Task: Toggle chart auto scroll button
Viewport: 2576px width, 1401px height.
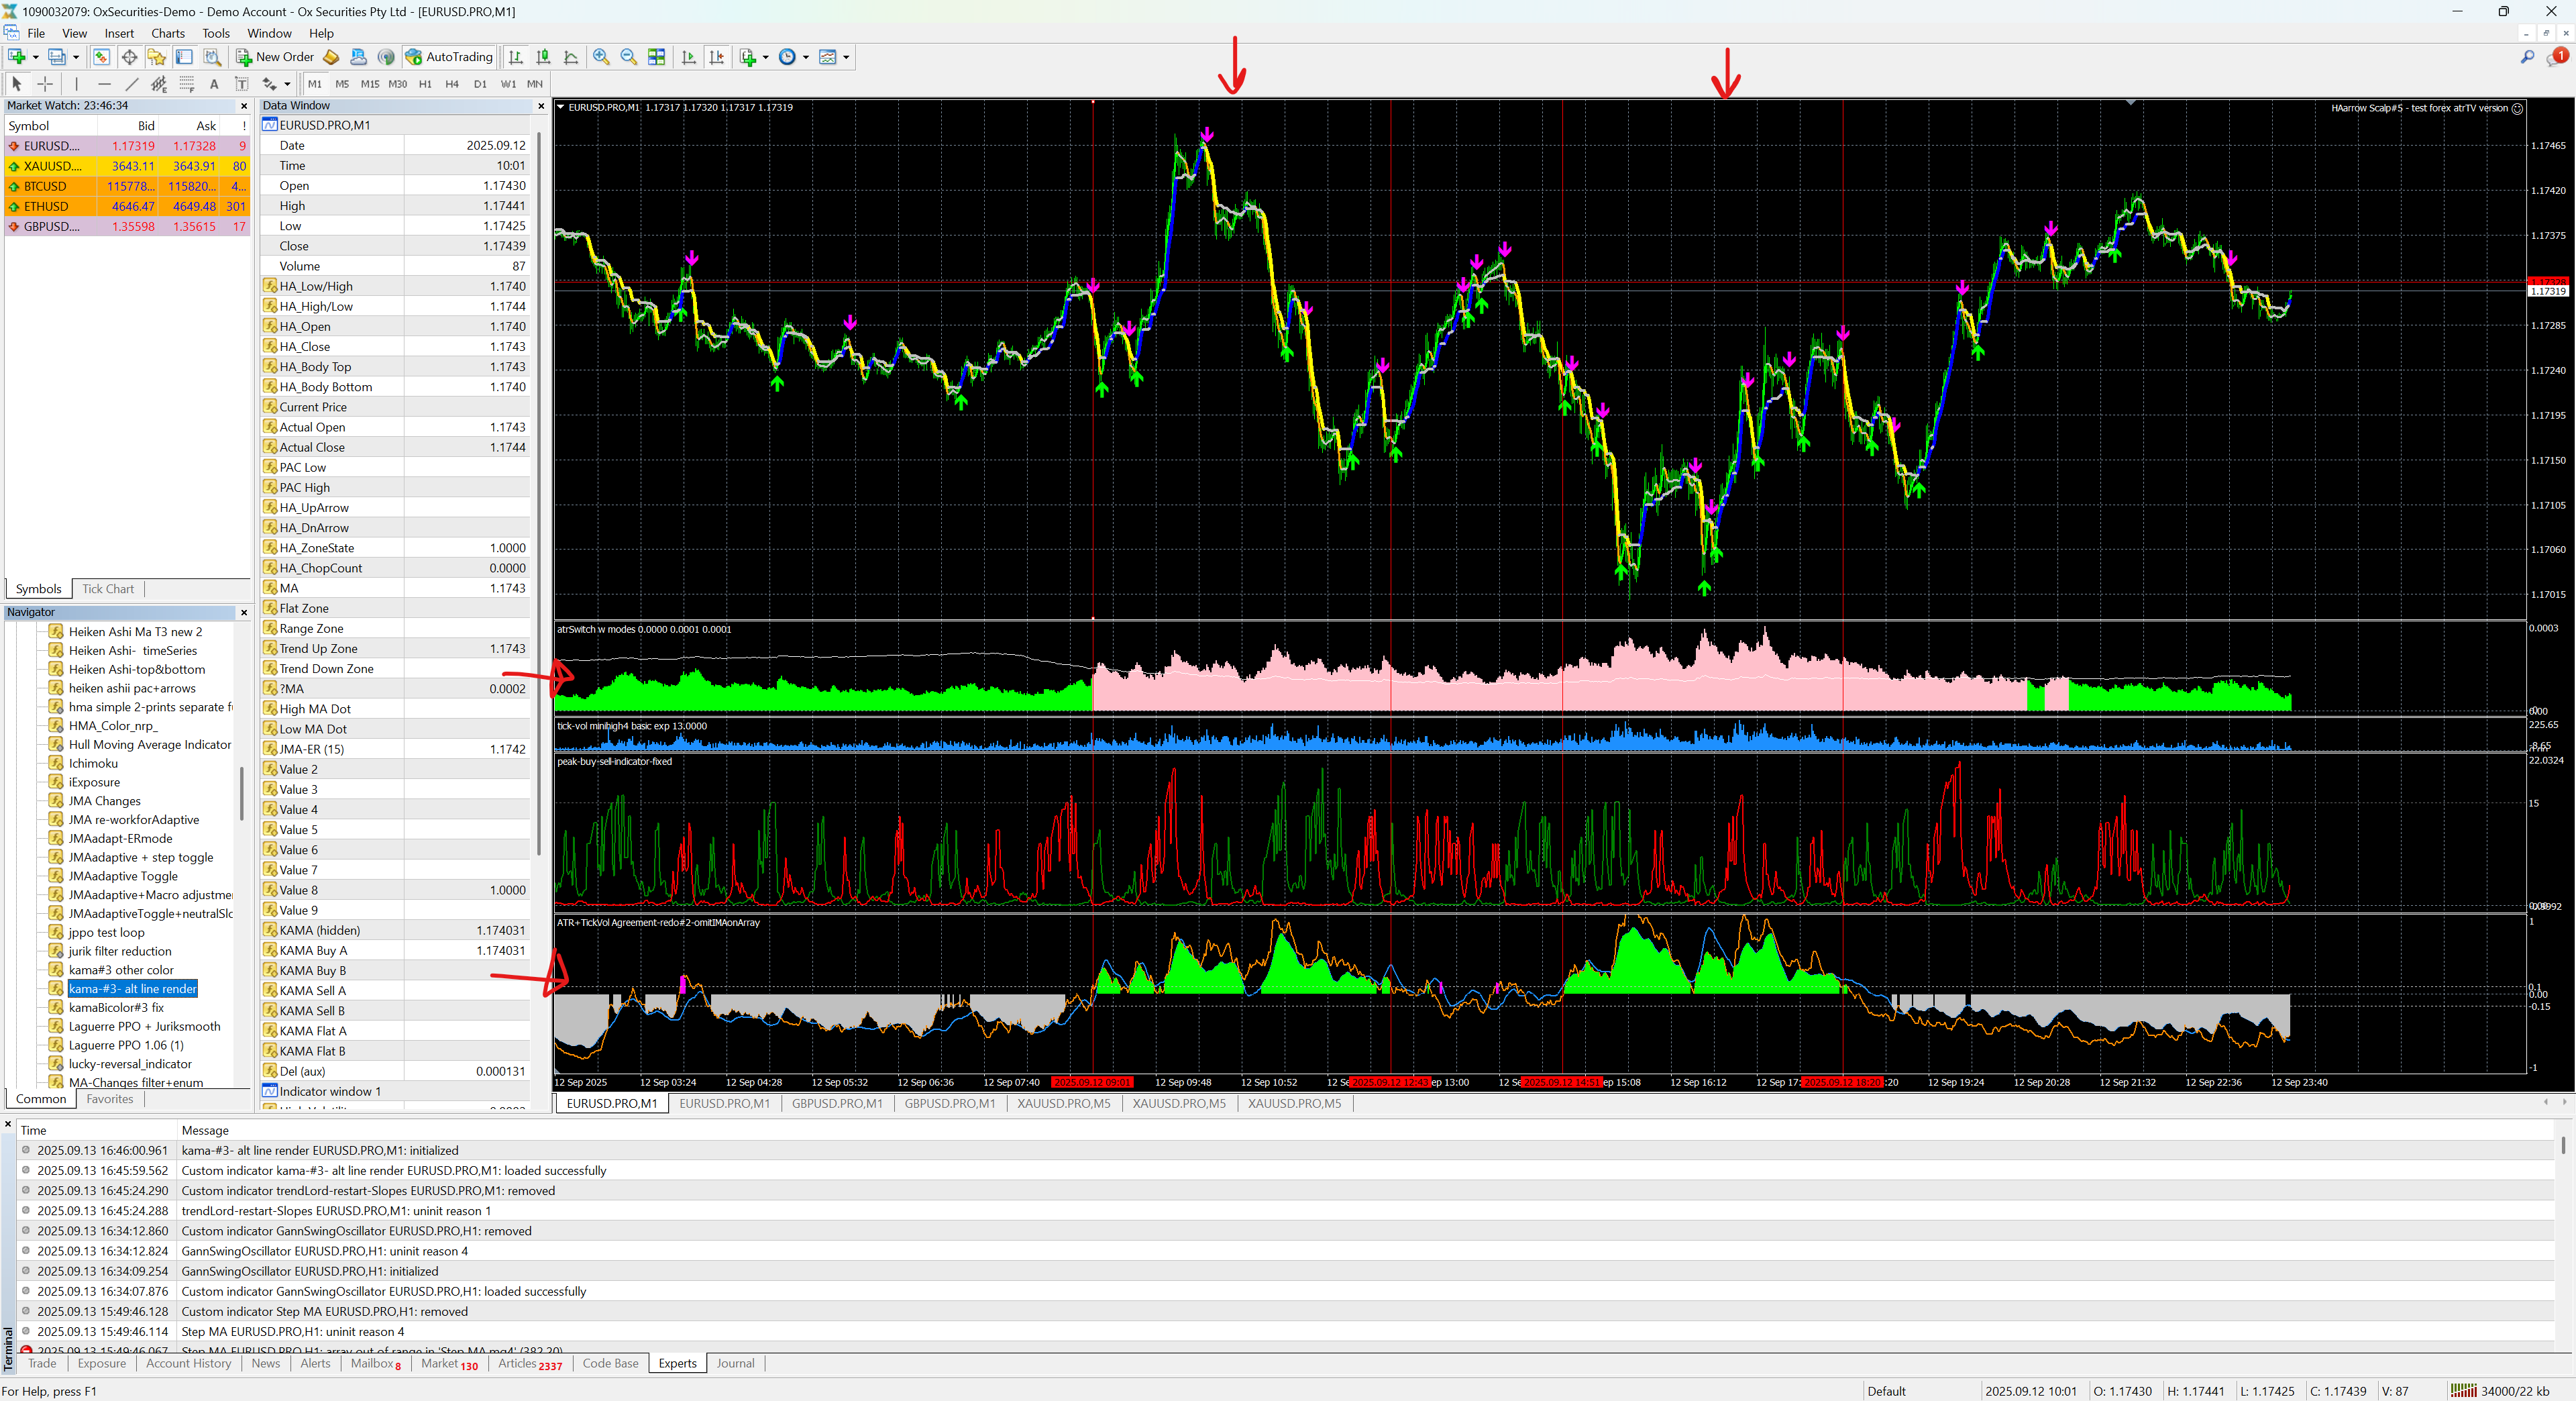Action: click(689, 57)
